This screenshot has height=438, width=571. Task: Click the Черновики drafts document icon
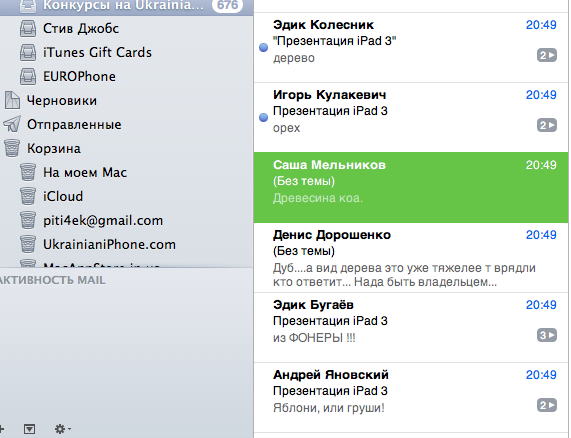pos(12,100)
